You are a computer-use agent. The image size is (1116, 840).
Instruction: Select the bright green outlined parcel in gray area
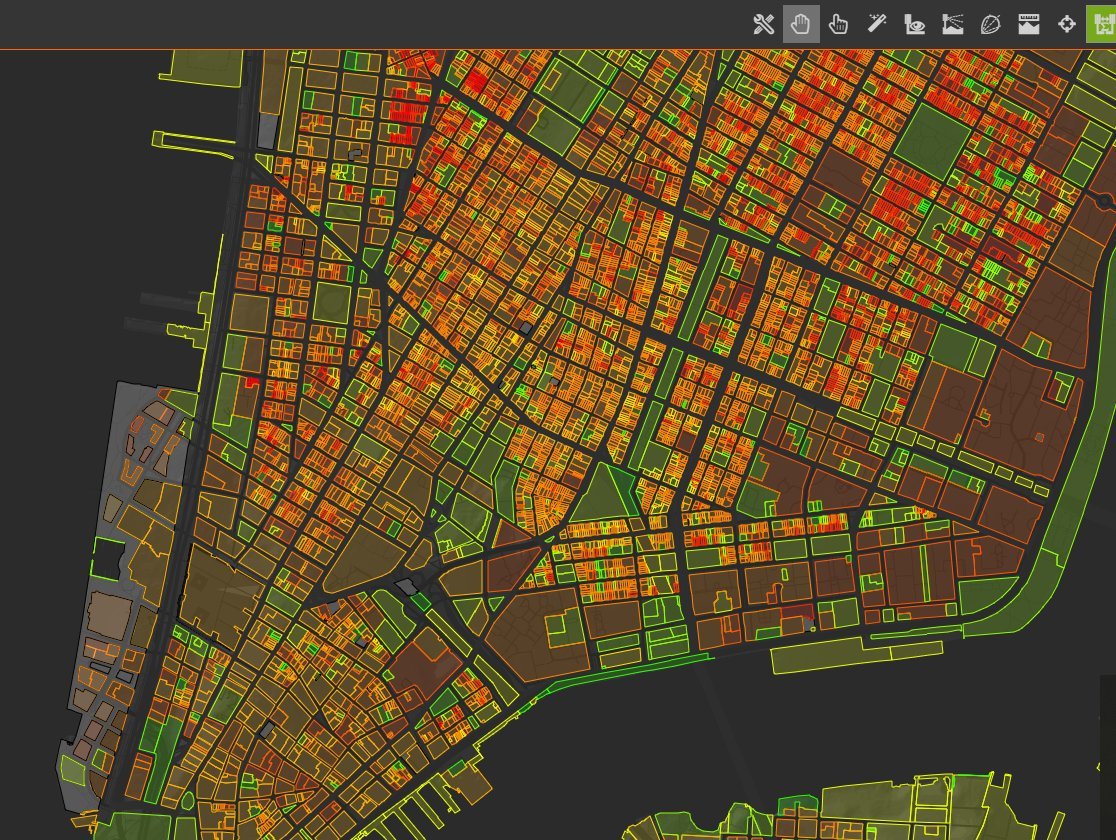pyautogui.click(x=106, y=559)
